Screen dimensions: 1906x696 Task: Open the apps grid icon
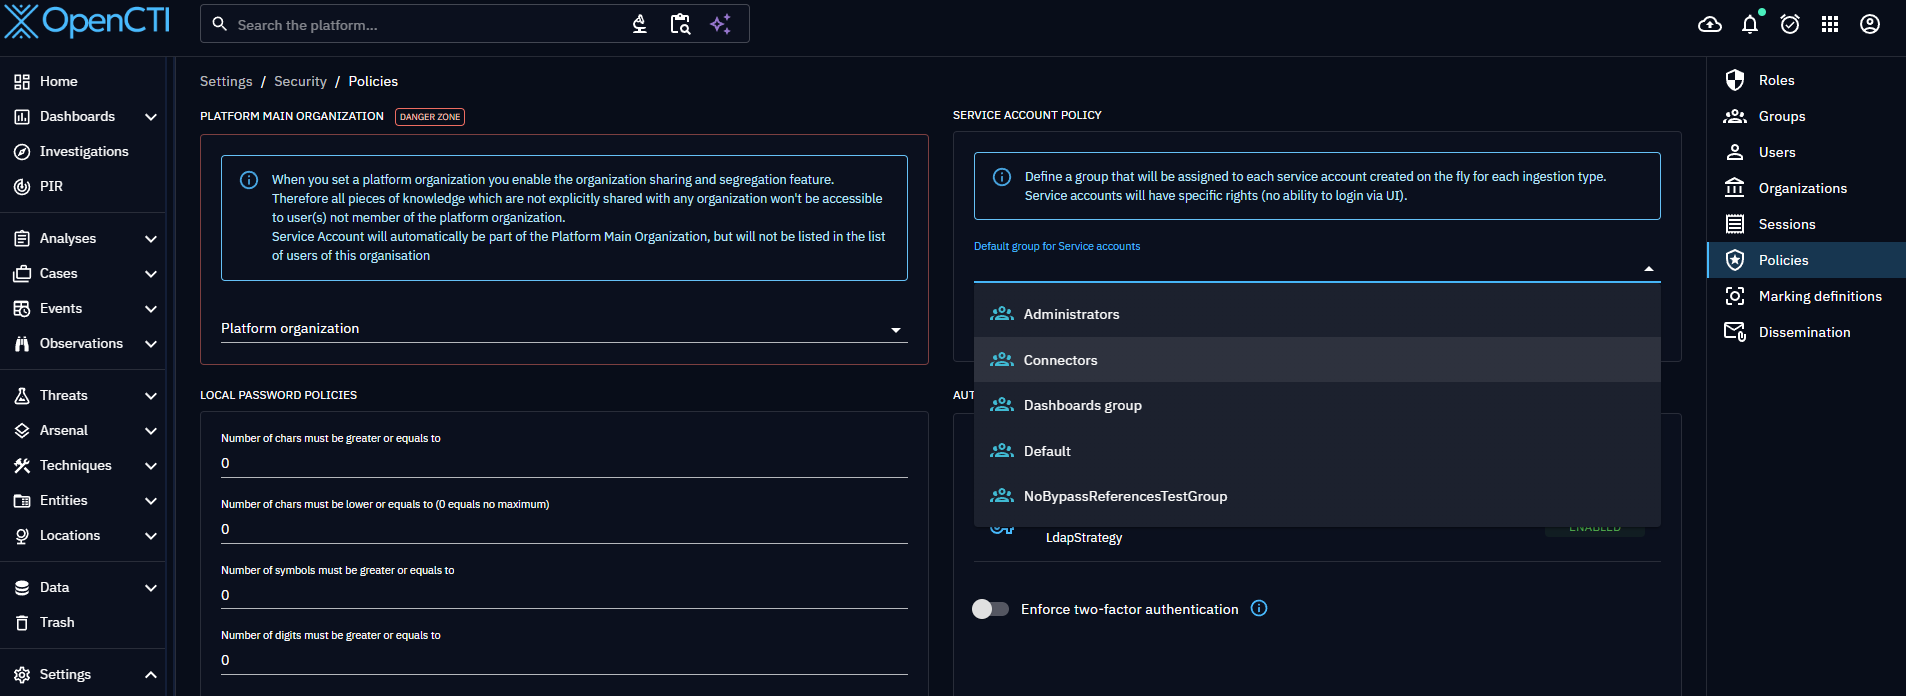1830,25
